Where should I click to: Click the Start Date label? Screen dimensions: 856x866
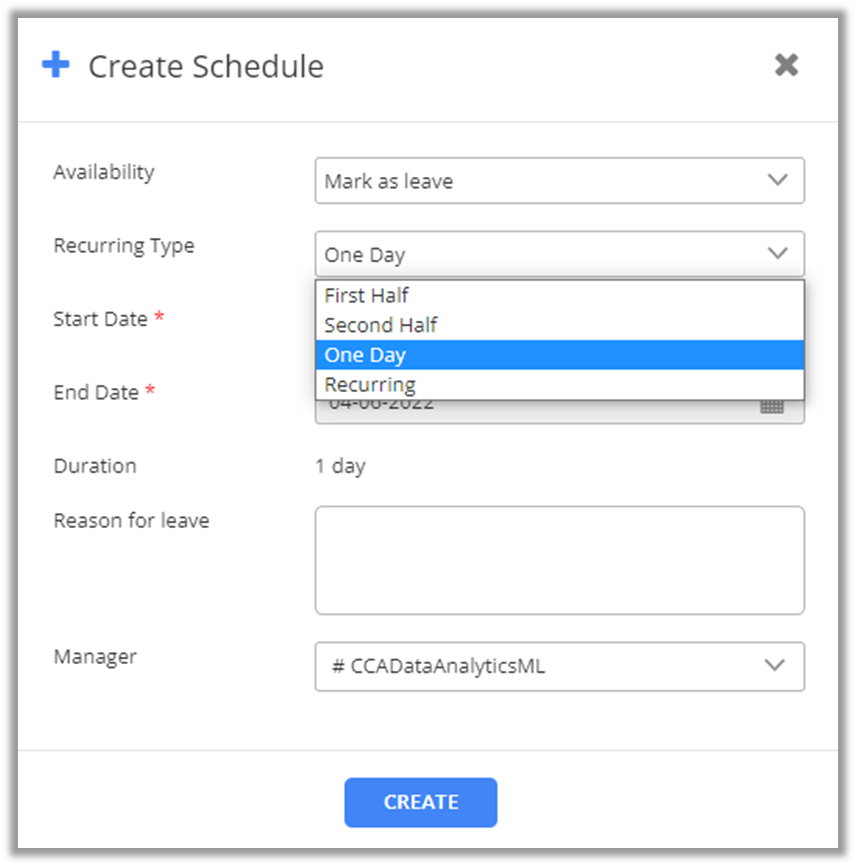(x=100, y=319)
